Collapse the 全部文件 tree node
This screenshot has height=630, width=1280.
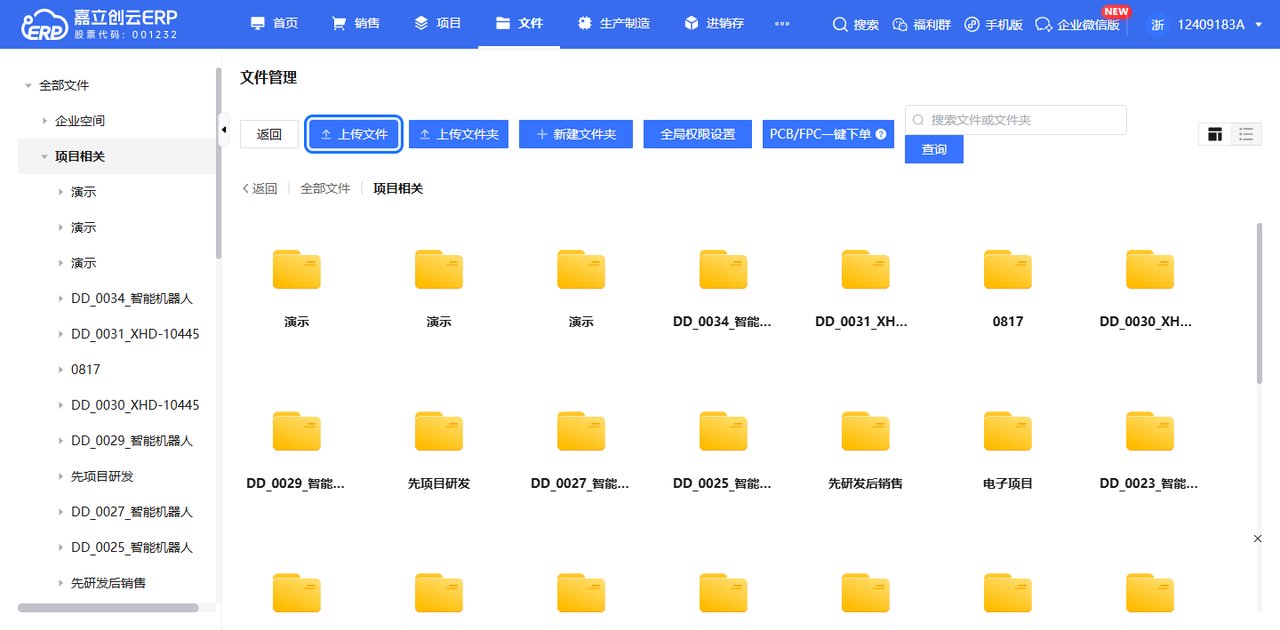28,86
